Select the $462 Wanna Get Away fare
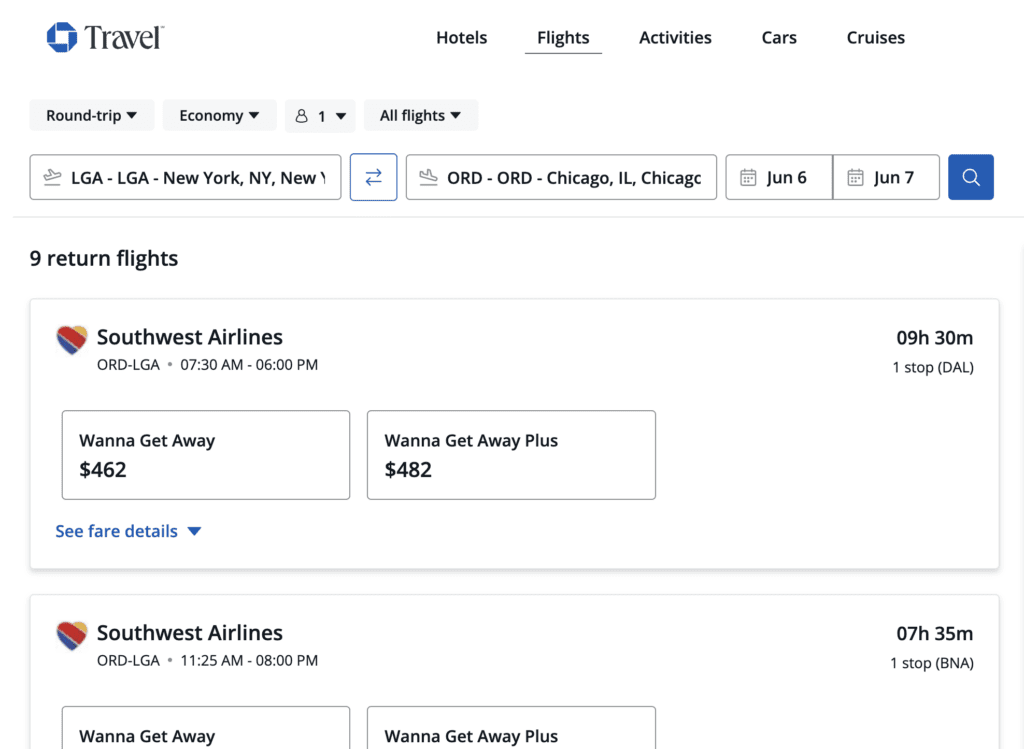 coord(206,455)
